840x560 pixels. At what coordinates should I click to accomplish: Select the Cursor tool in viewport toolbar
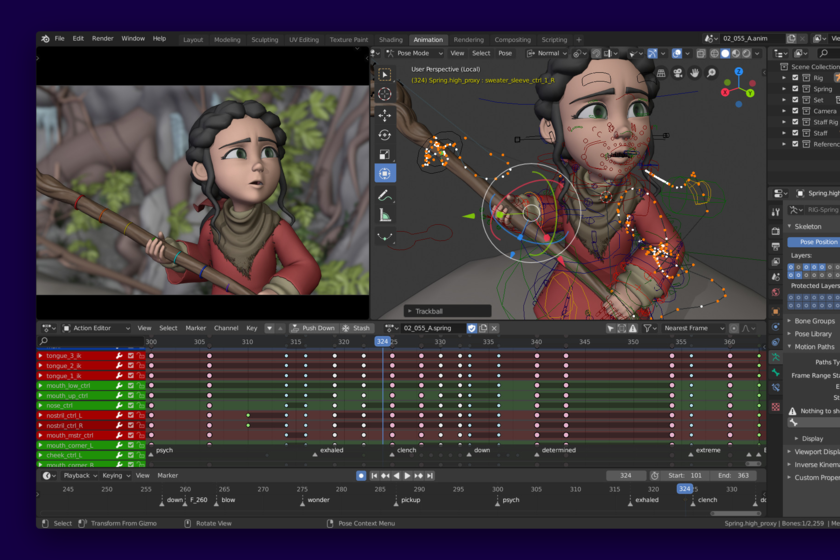[x=385, y=94]
